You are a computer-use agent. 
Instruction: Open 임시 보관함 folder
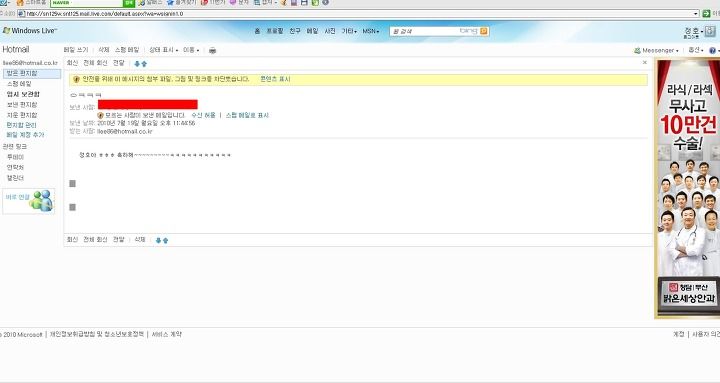click(x=23, y=94)
